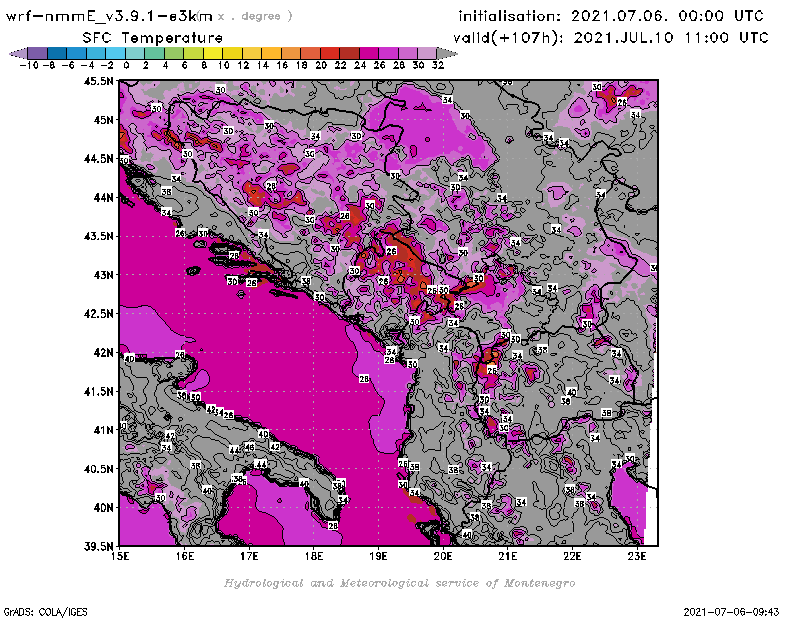The width and height of the screenshot is (800, 618).
Task: Click the 19E longitude label
Action: (378, 556)
